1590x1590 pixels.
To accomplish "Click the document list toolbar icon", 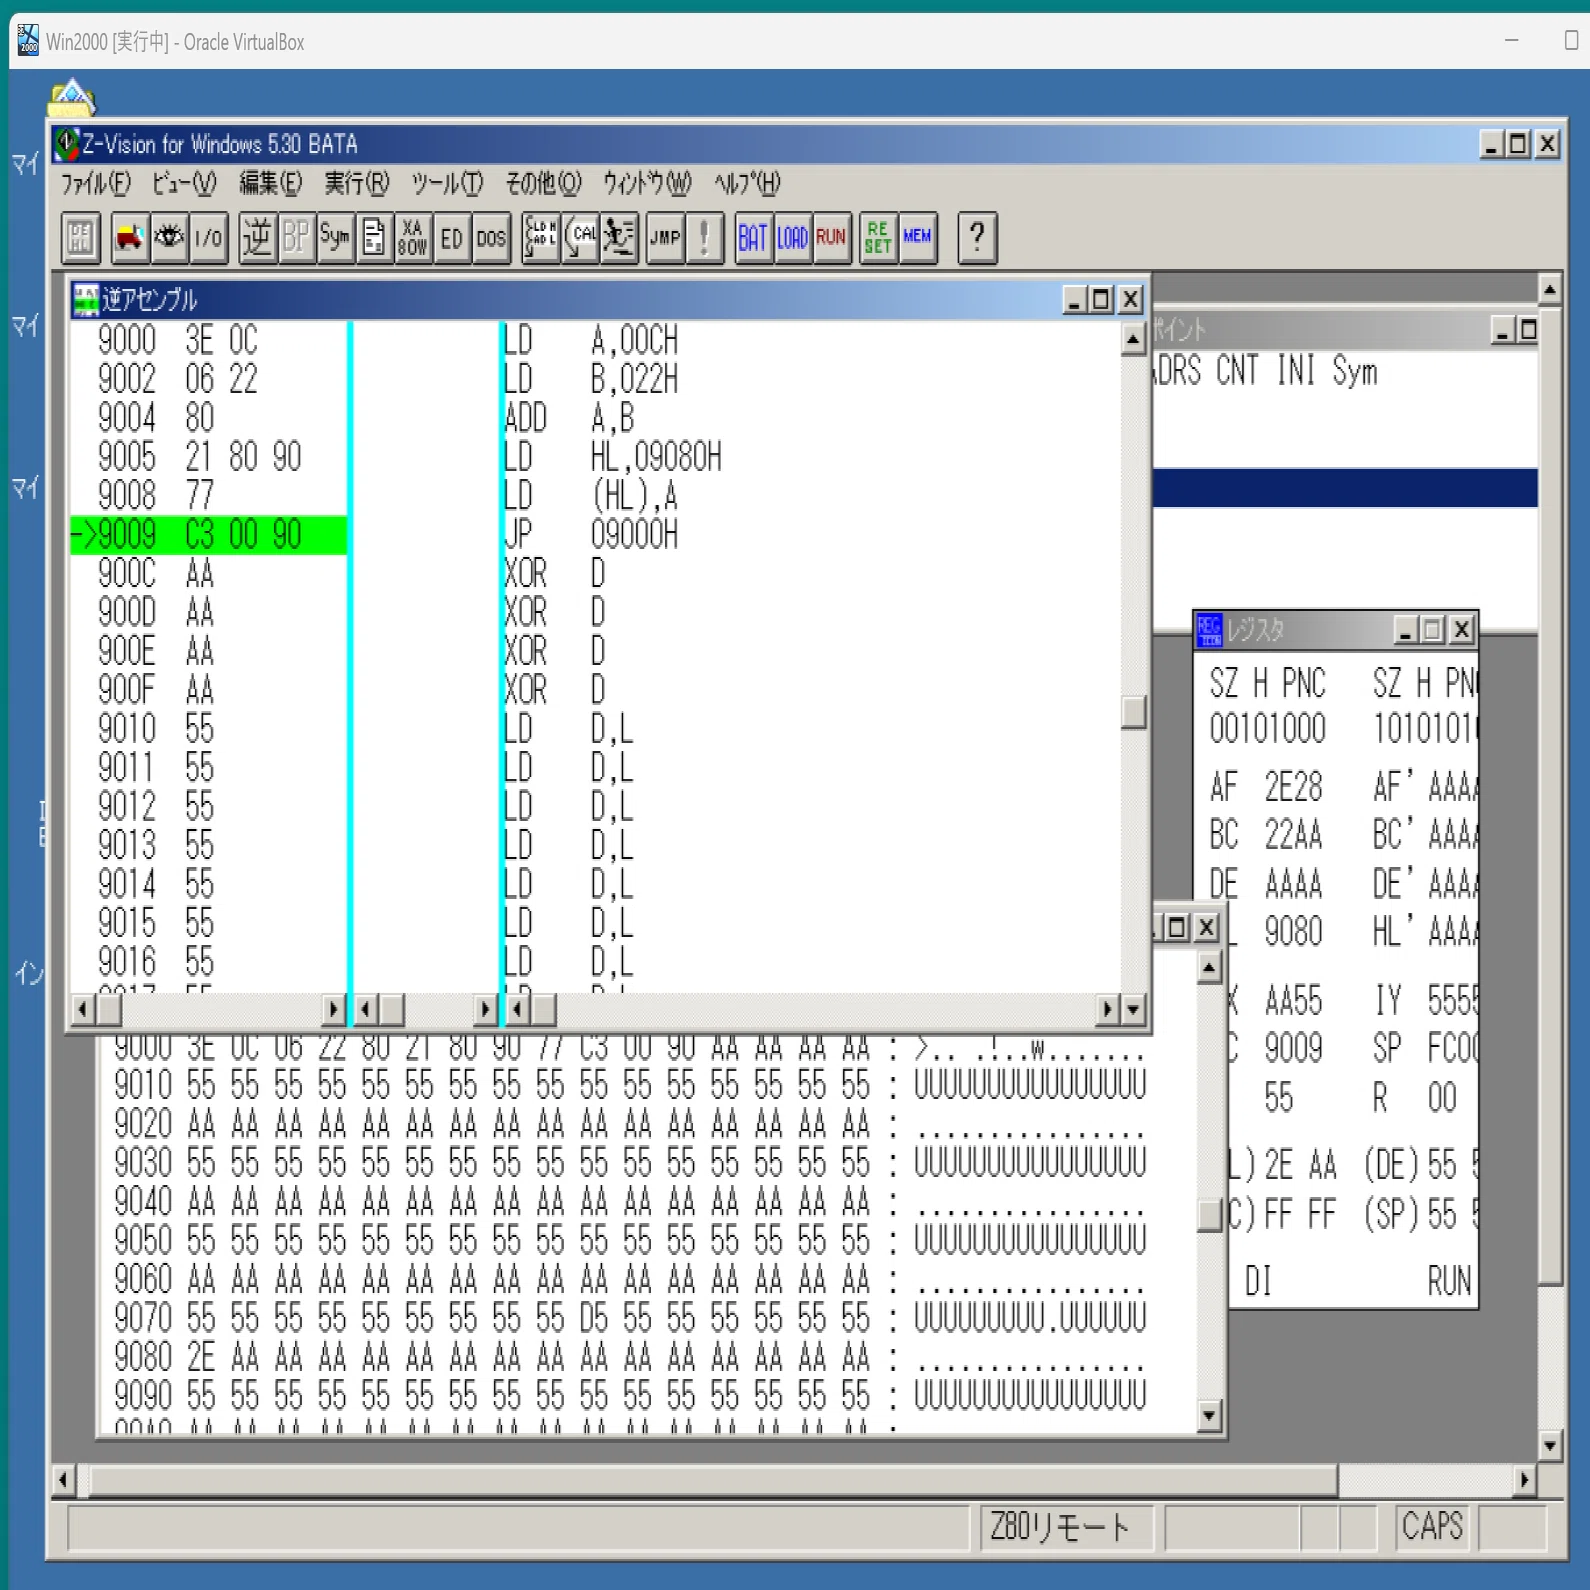I will (x=374, y=238).
